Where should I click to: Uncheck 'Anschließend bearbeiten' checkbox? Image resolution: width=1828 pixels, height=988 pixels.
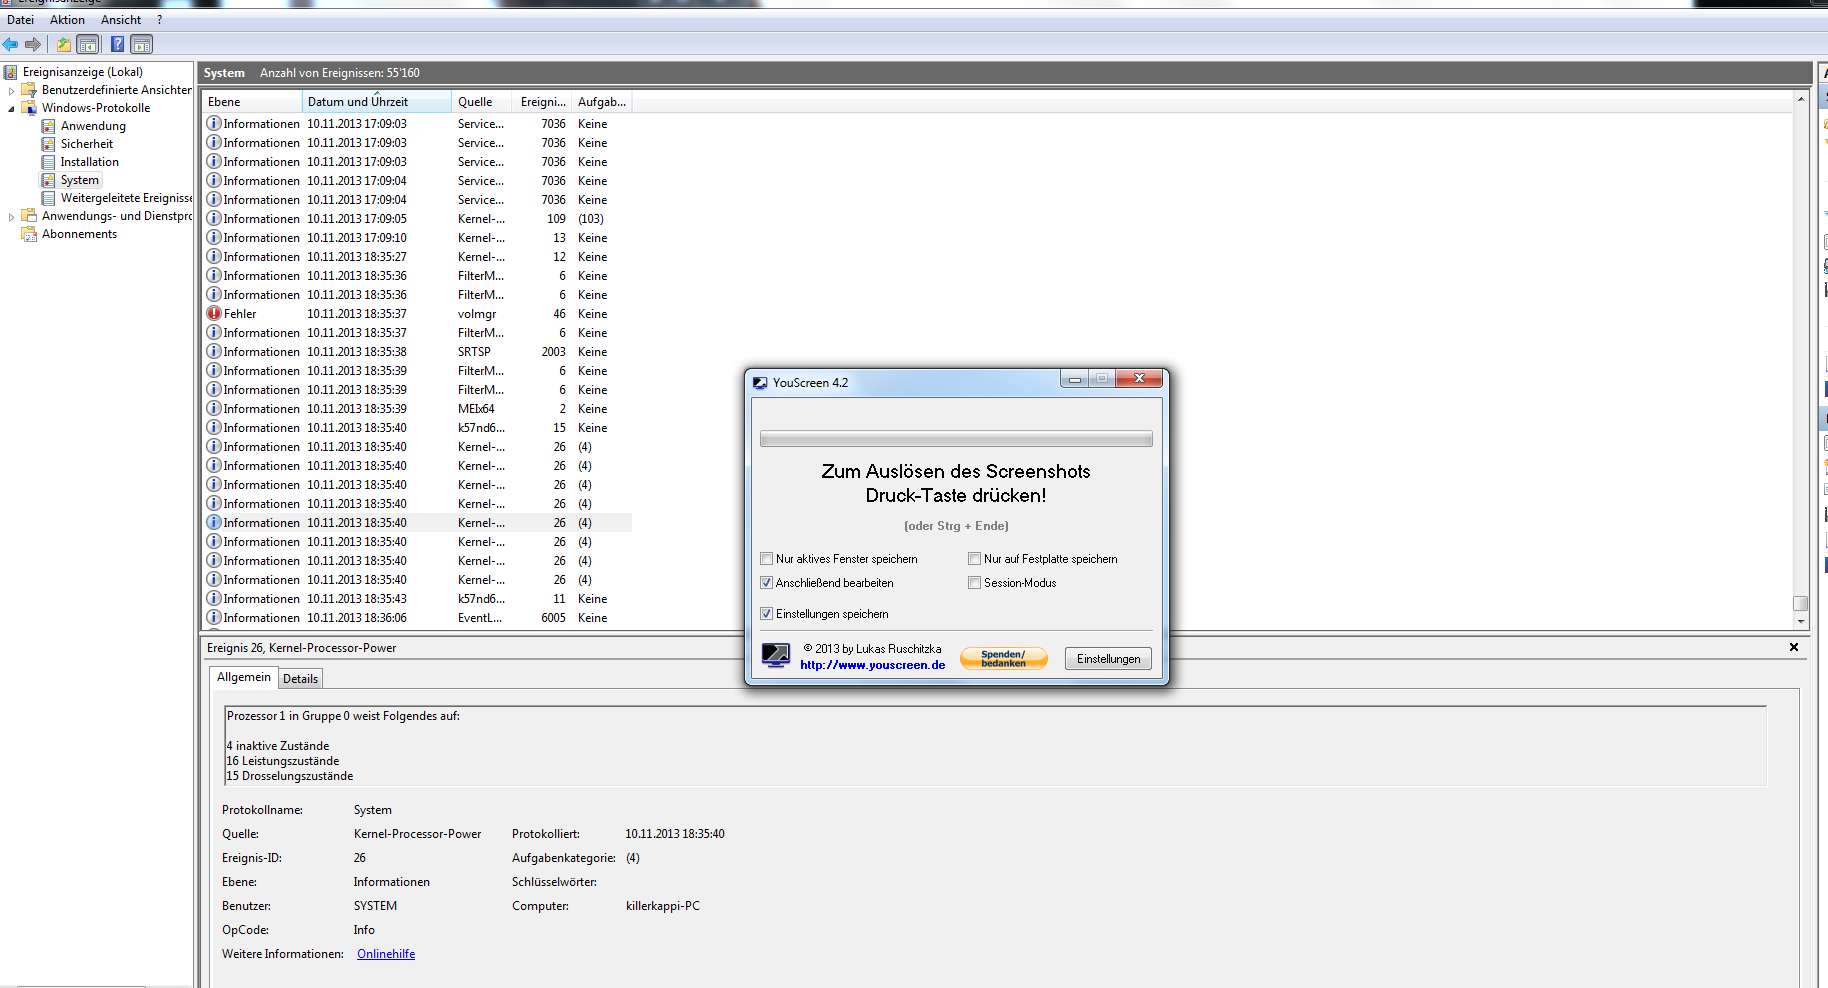pyautogui.click(x=767, y=583)
